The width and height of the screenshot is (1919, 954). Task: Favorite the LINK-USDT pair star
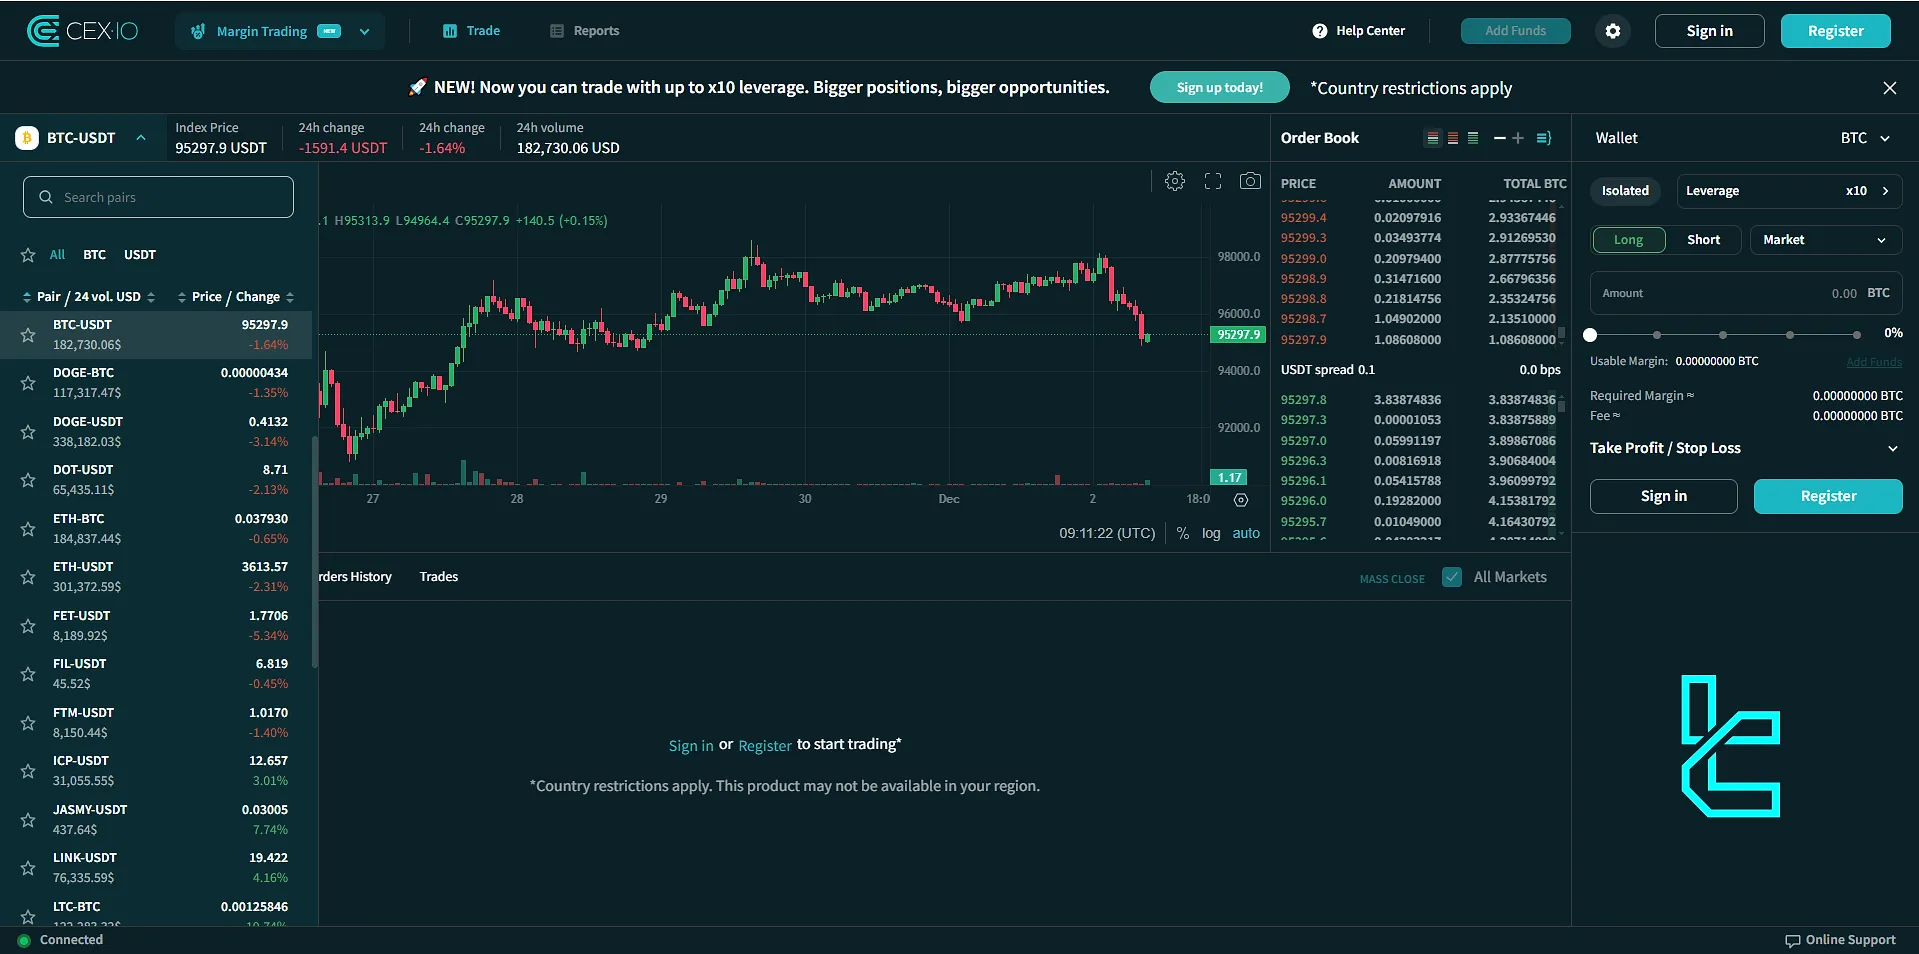coord(28,868)
